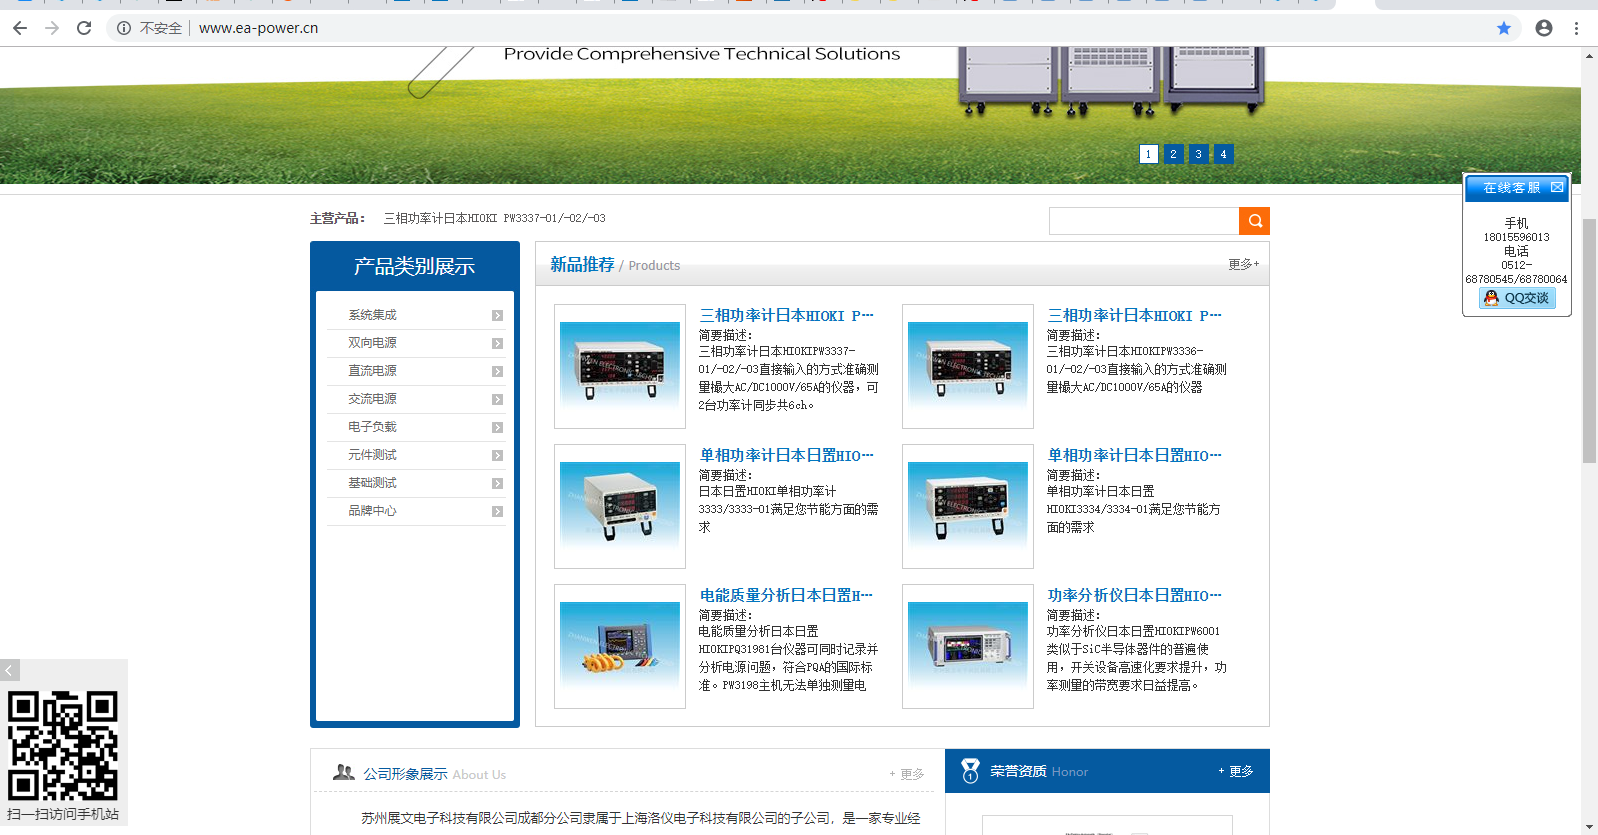
Task: Open the 交流电源 category link
Action: 372,399
